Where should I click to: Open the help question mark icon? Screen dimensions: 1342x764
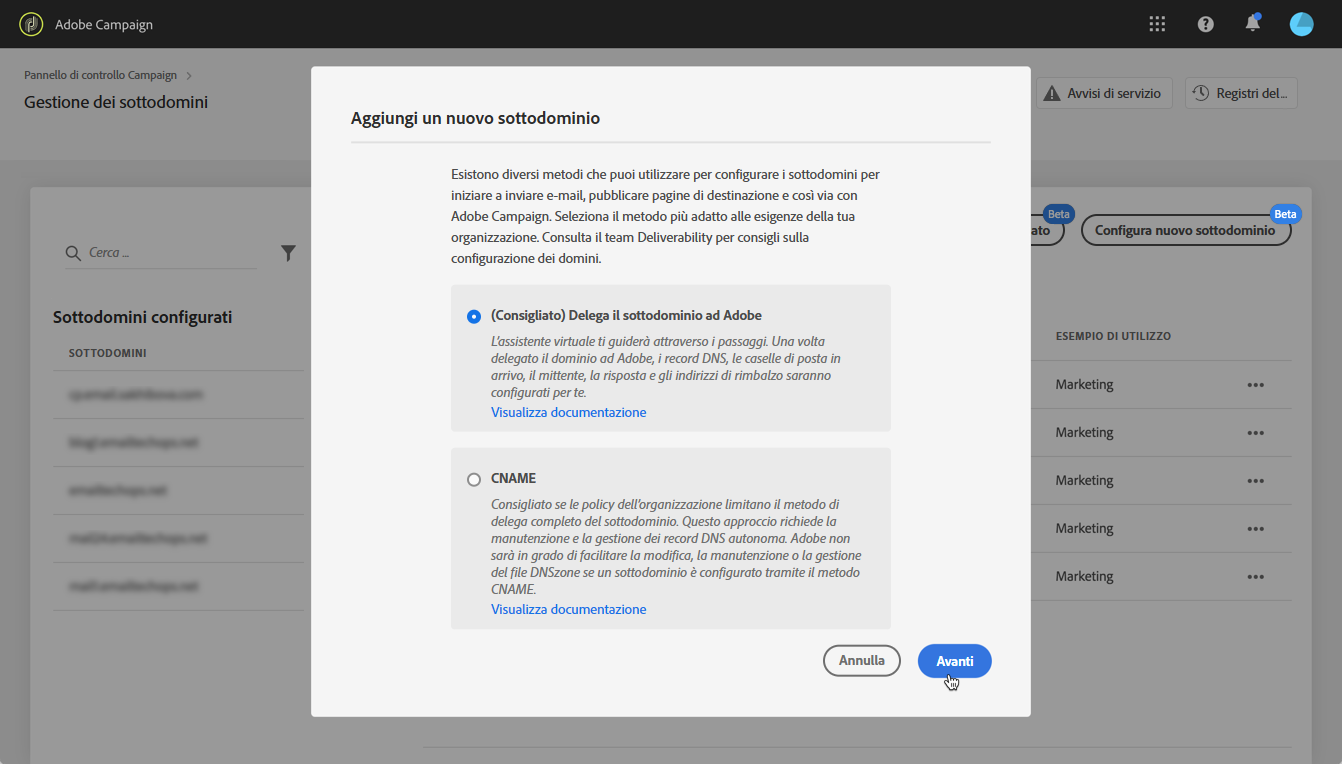(1205, 24)
